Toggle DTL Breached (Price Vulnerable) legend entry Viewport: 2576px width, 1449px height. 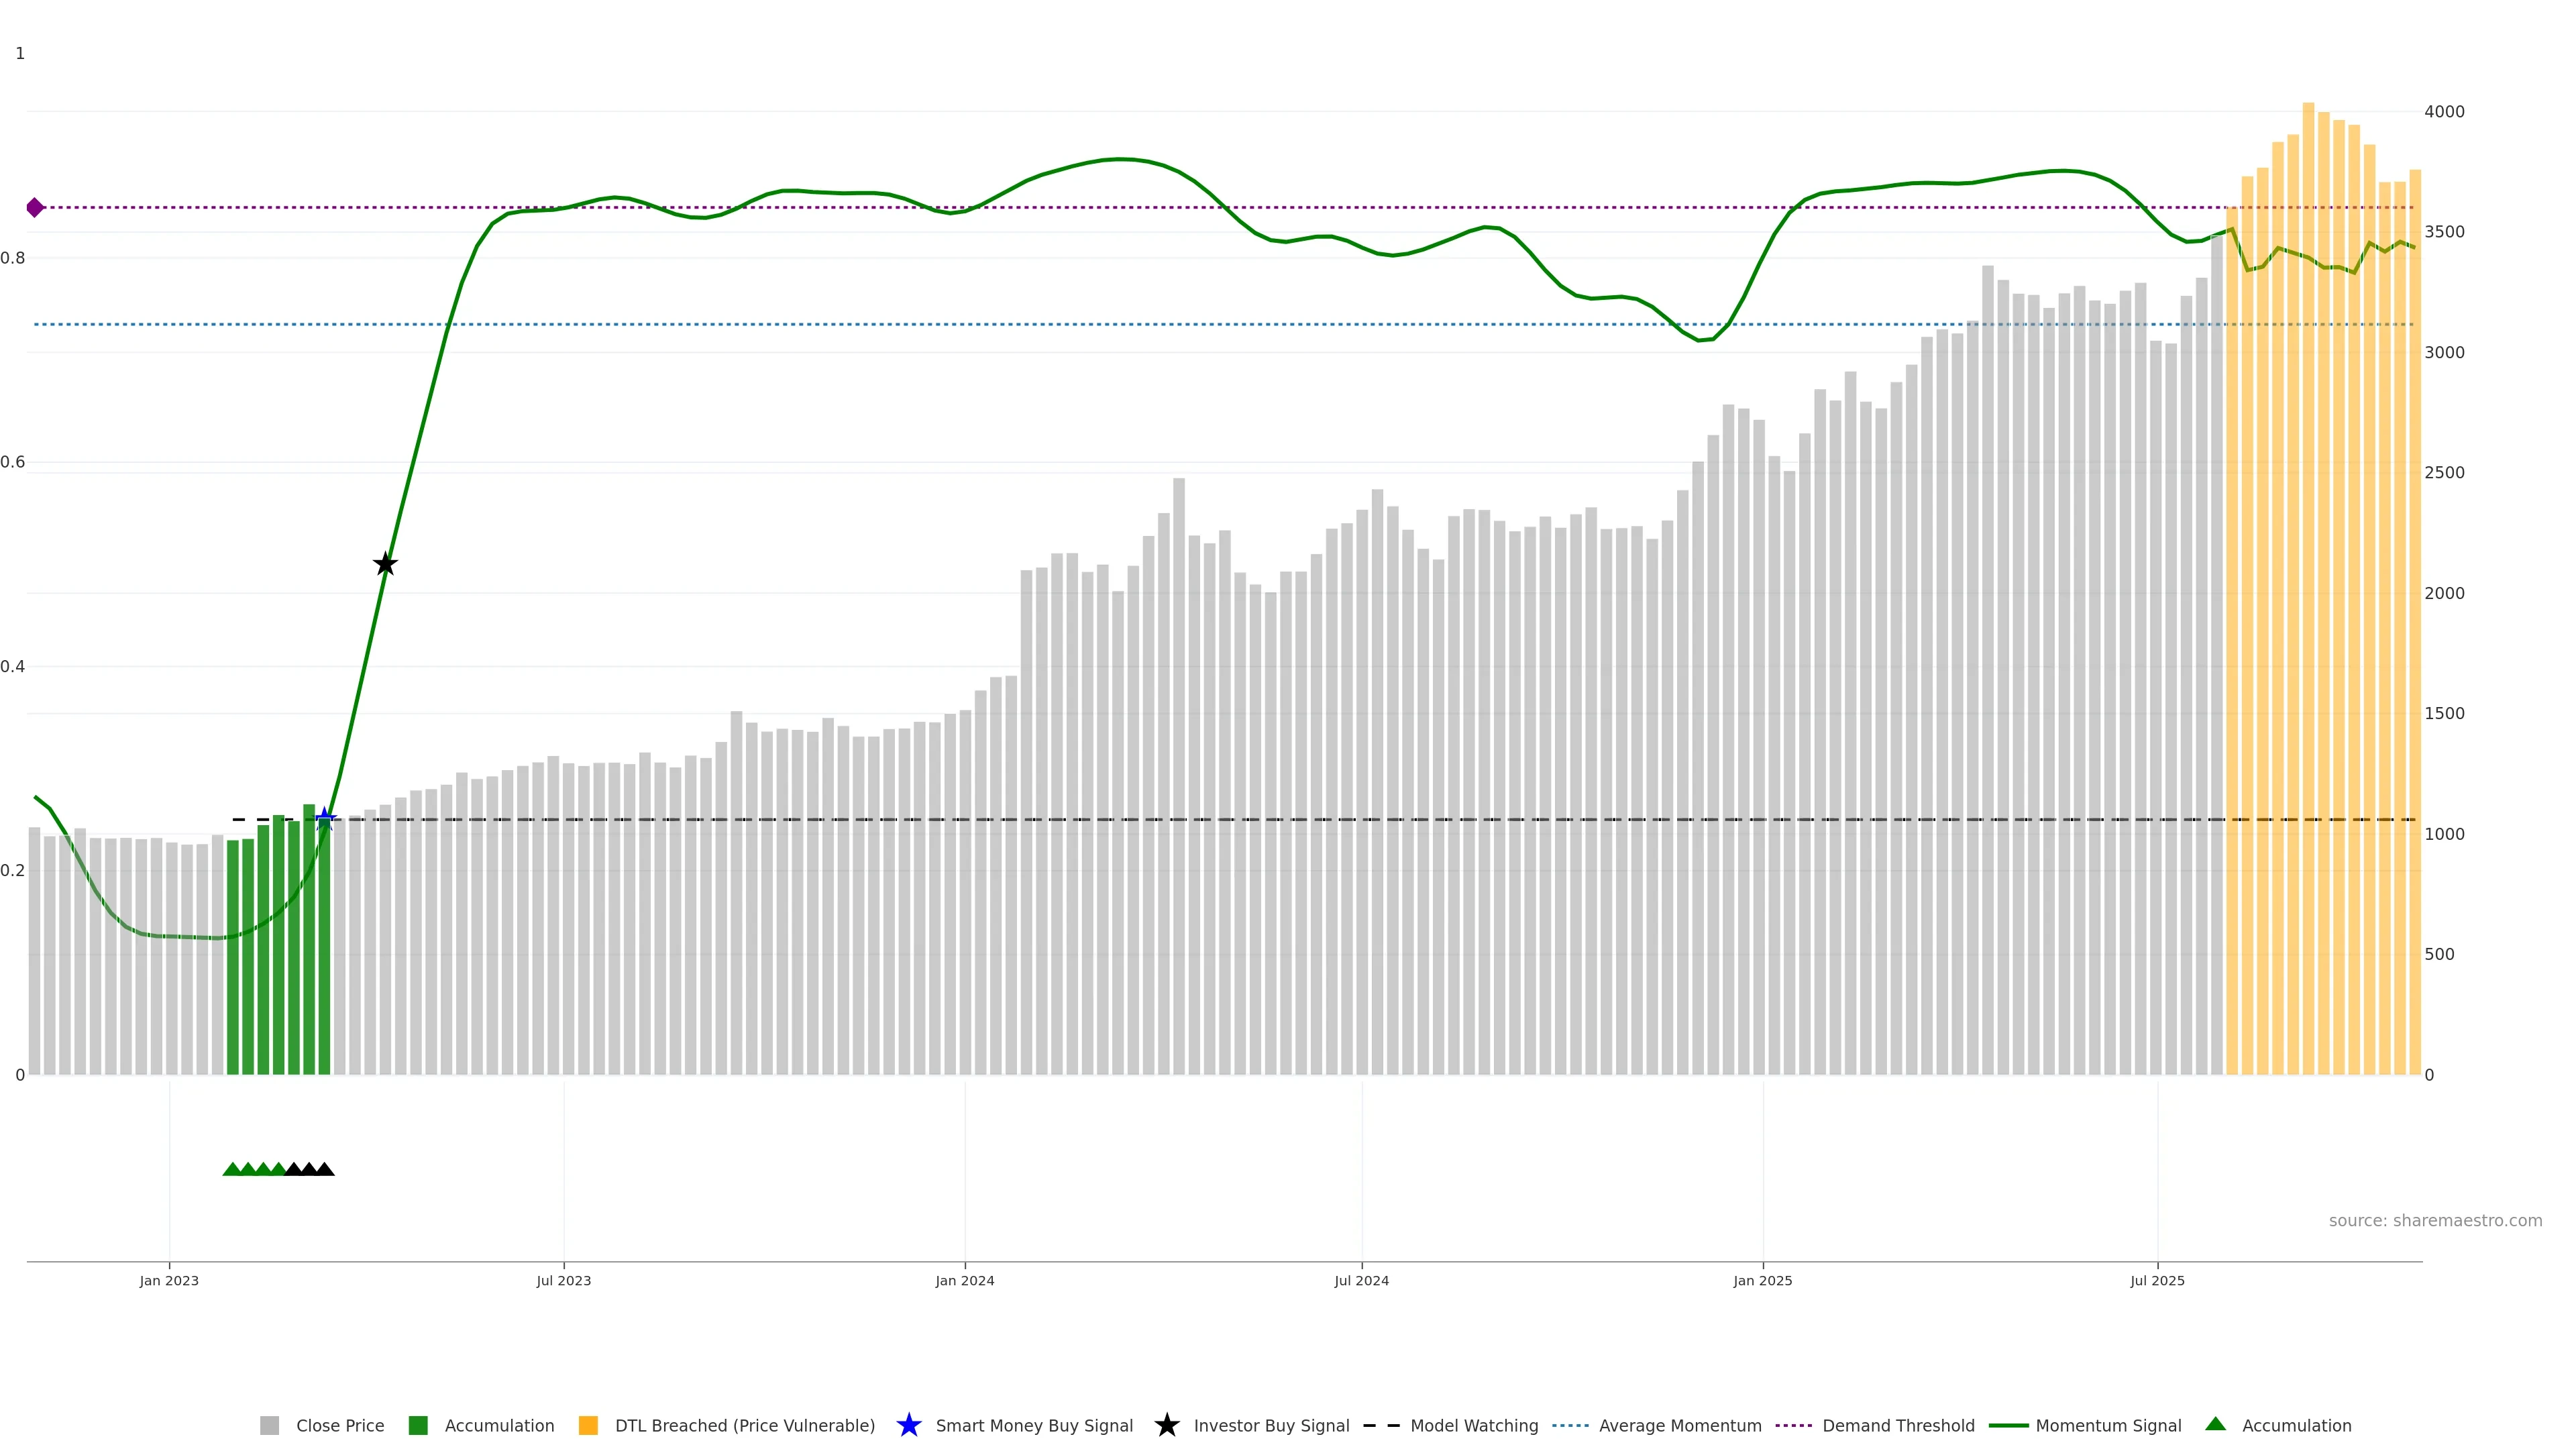click(x=744, y=1426)
